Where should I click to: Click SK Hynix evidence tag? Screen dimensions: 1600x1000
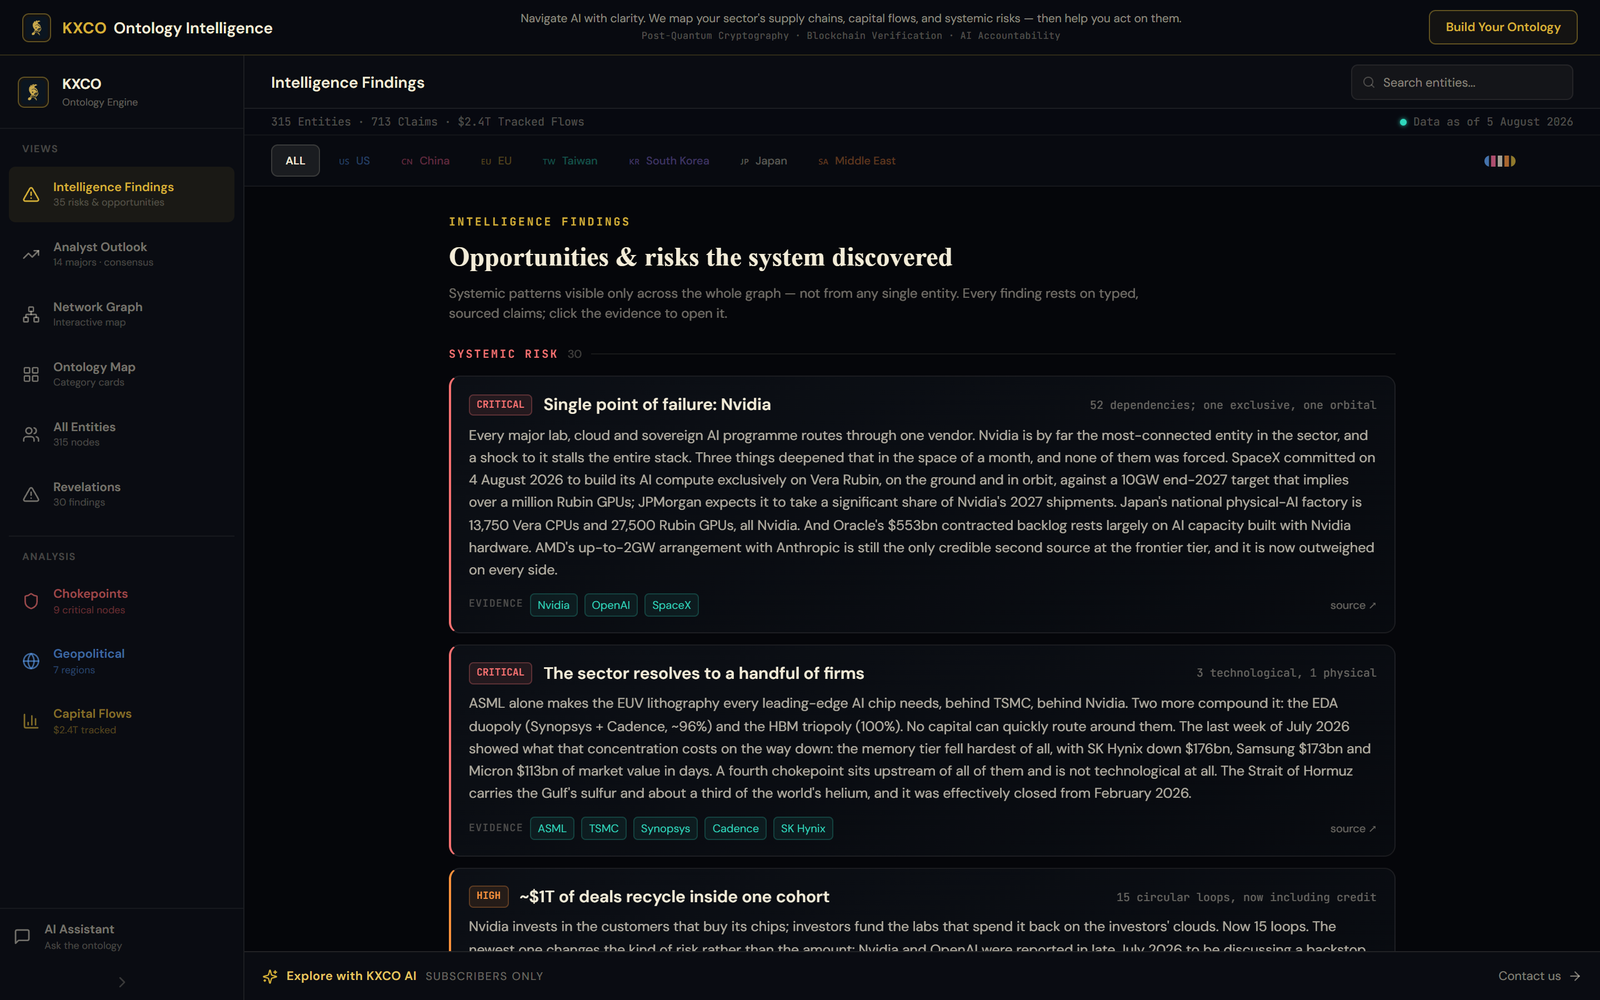[803, 828]
